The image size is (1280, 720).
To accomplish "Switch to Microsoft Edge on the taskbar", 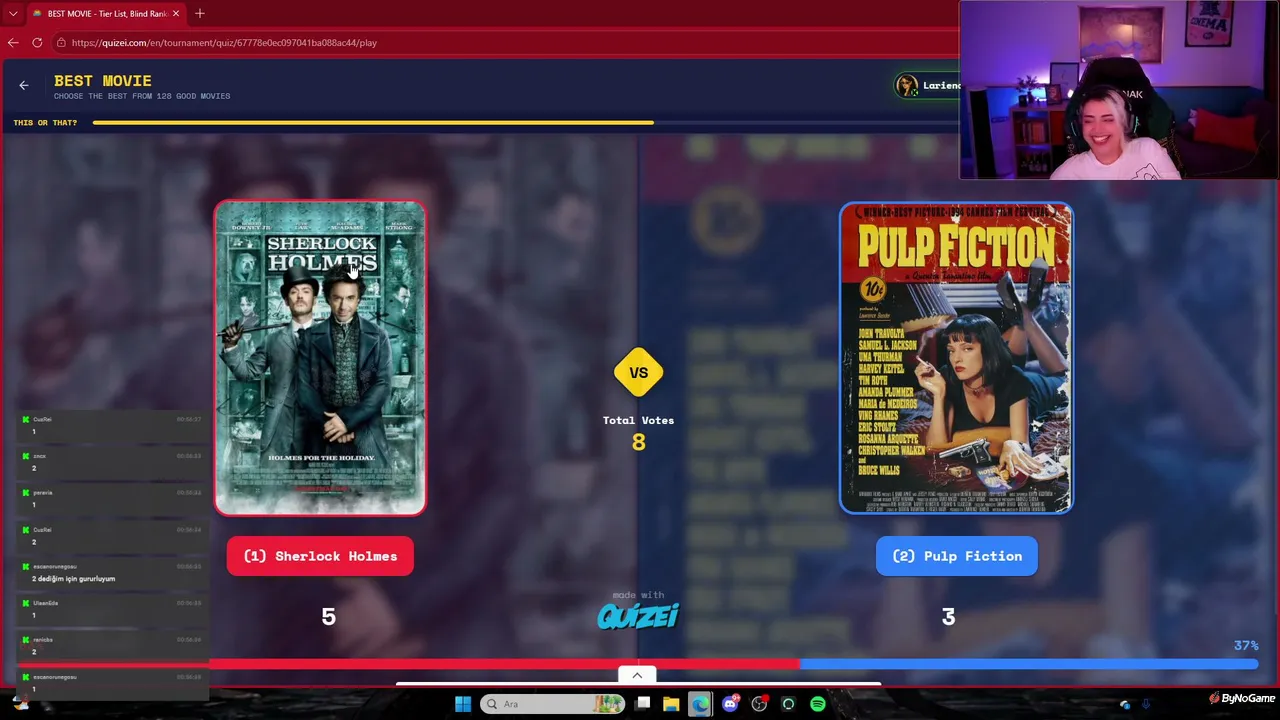I will [700, 704].
